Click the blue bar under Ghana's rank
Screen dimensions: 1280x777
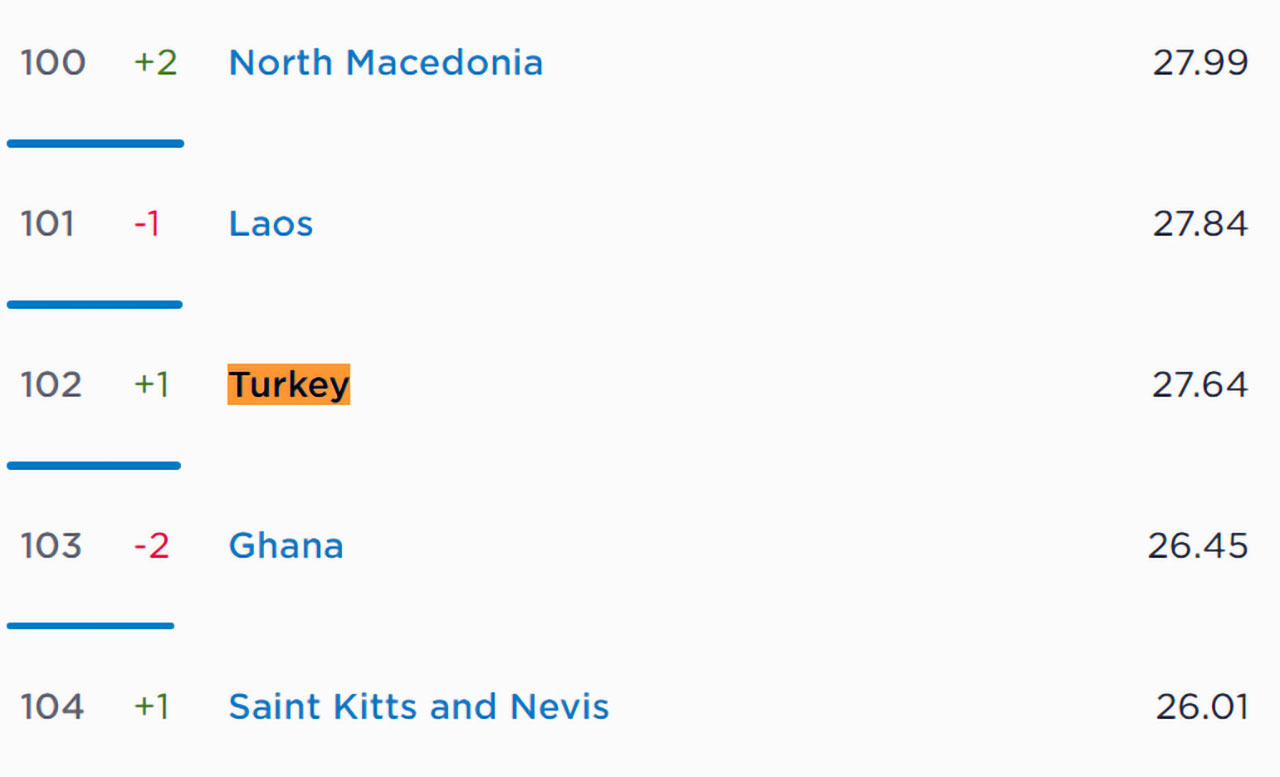tap(90, 626)
